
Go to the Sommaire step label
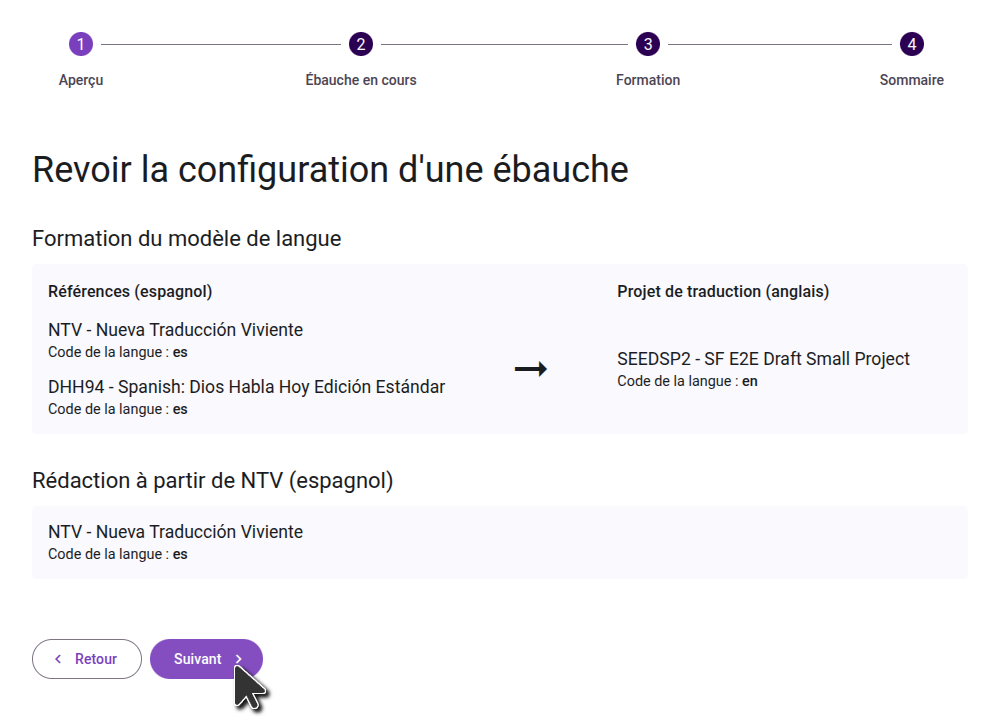coord(911,80)
